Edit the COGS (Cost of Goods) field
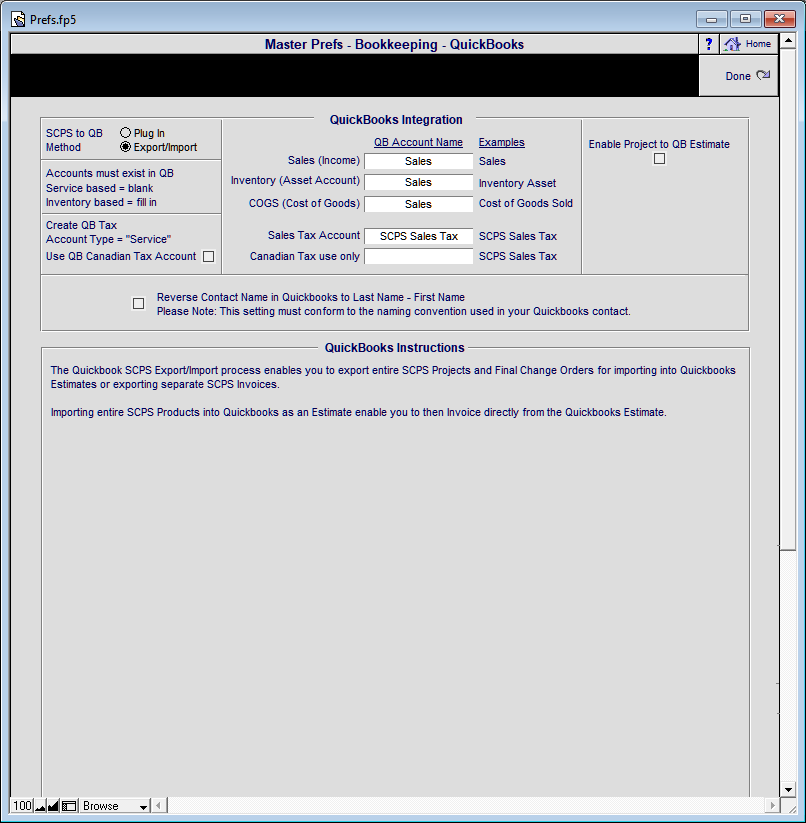Screen dimensions: 806x823 tap(419, 204)
